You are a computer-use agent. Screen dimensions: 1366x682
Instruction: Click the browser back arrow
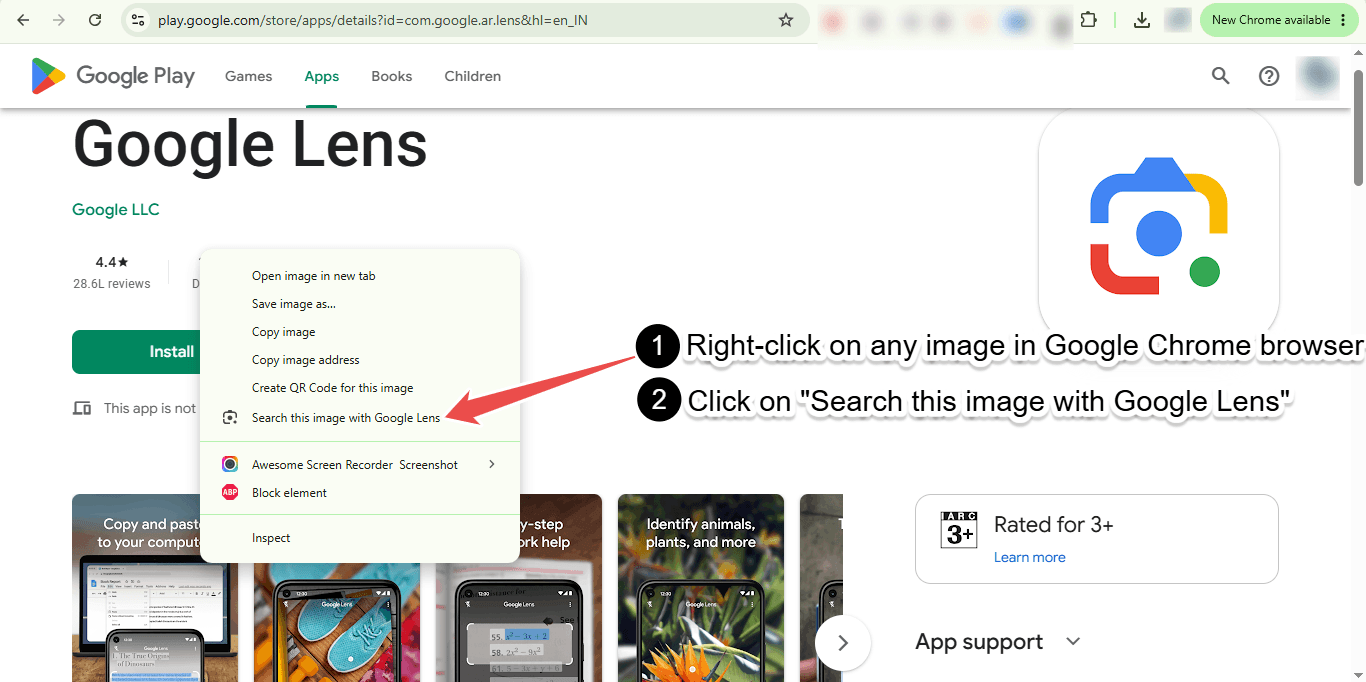tap(23, 20)
